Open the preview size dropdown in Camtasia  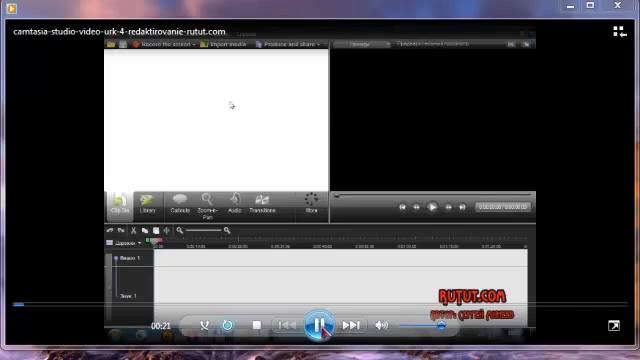coord(362,44)
